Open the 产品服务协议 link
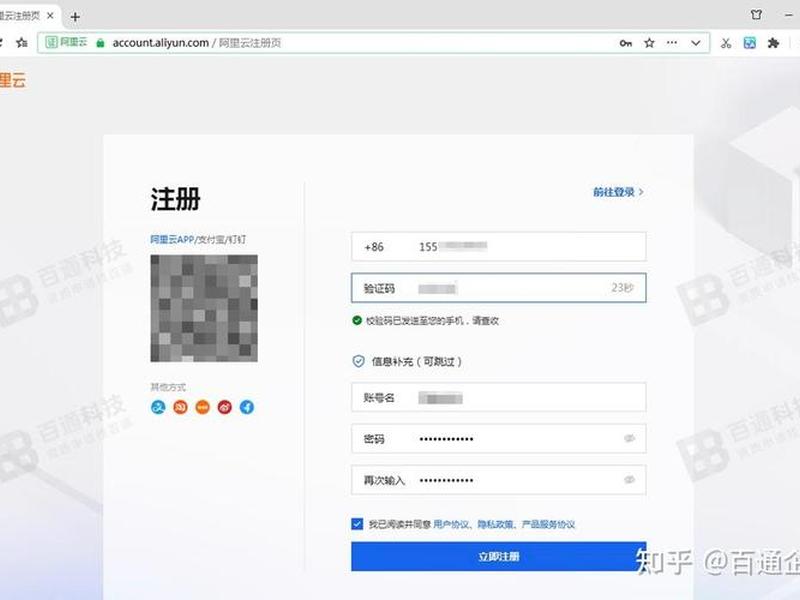The height and width of the screenshot is (600, 800). (548, 524)
